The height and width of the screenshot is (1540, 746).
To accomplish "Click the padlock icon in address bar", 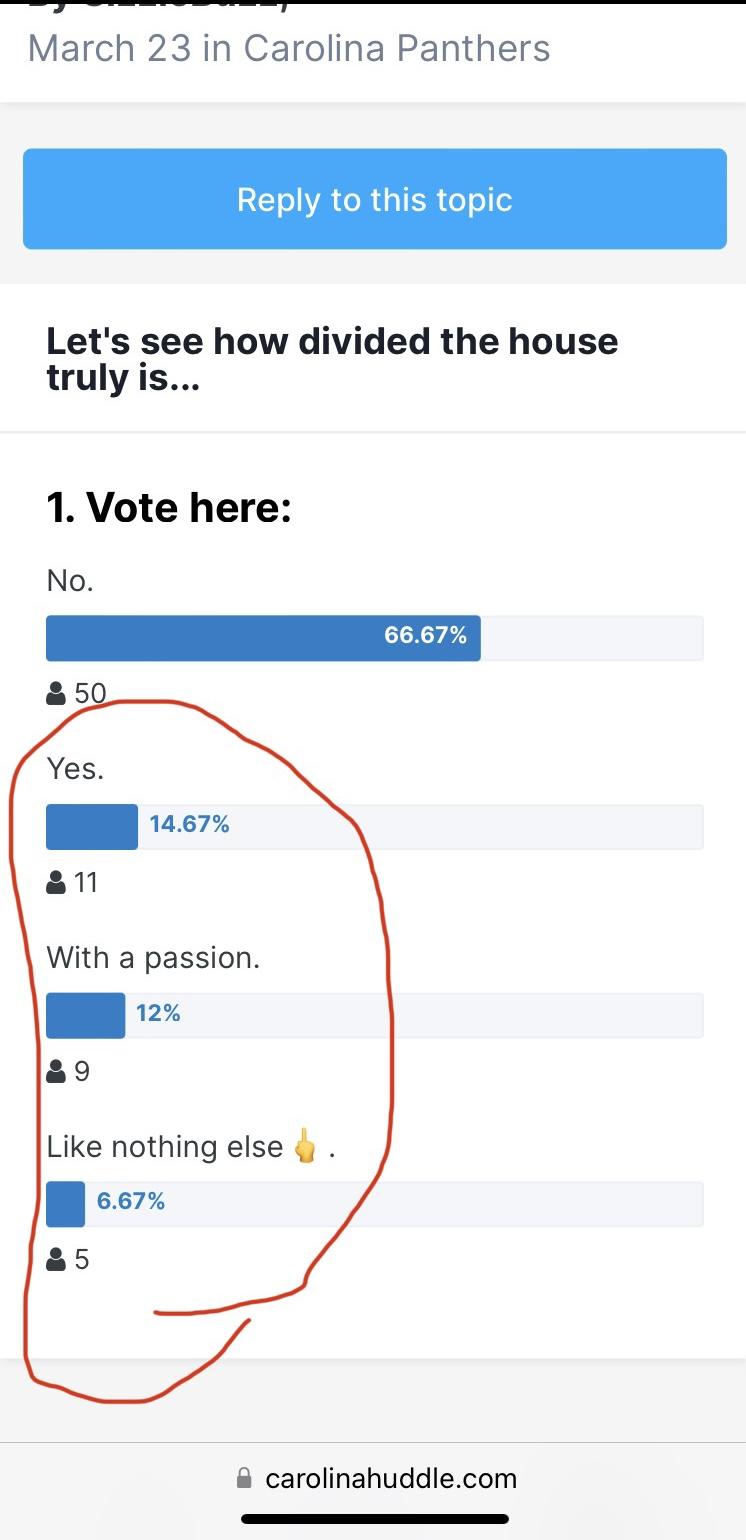I will tap(244, 1478).
